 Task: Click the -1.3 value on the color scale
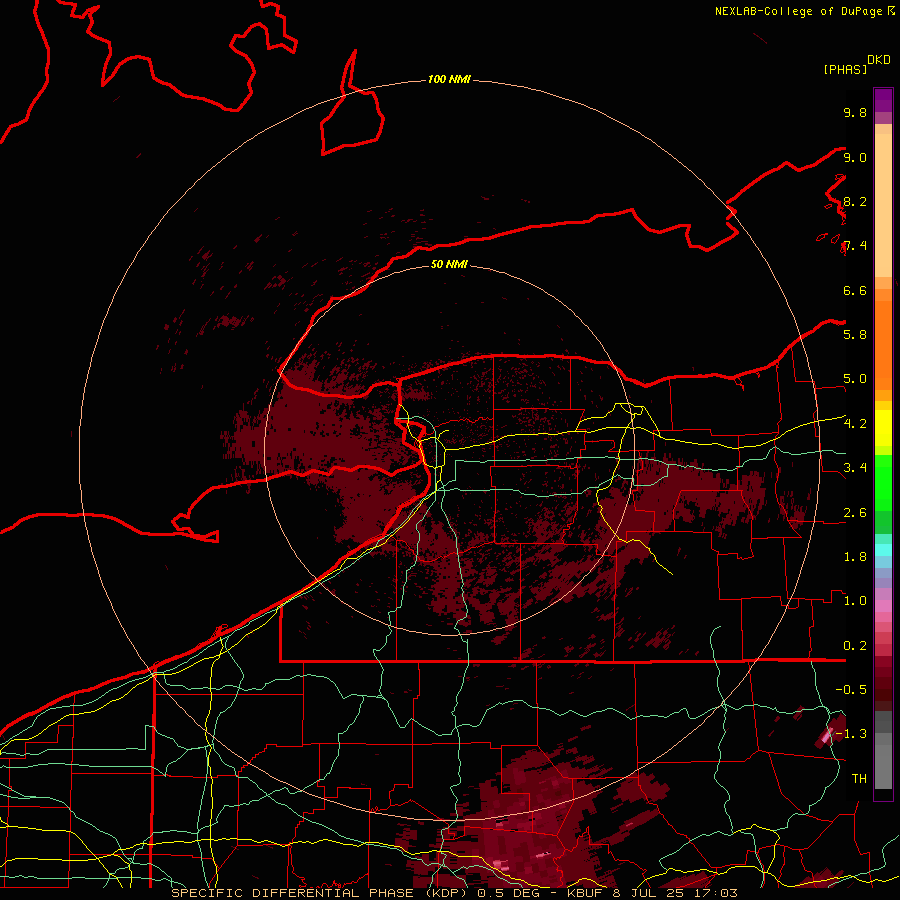tap(851, 734)
